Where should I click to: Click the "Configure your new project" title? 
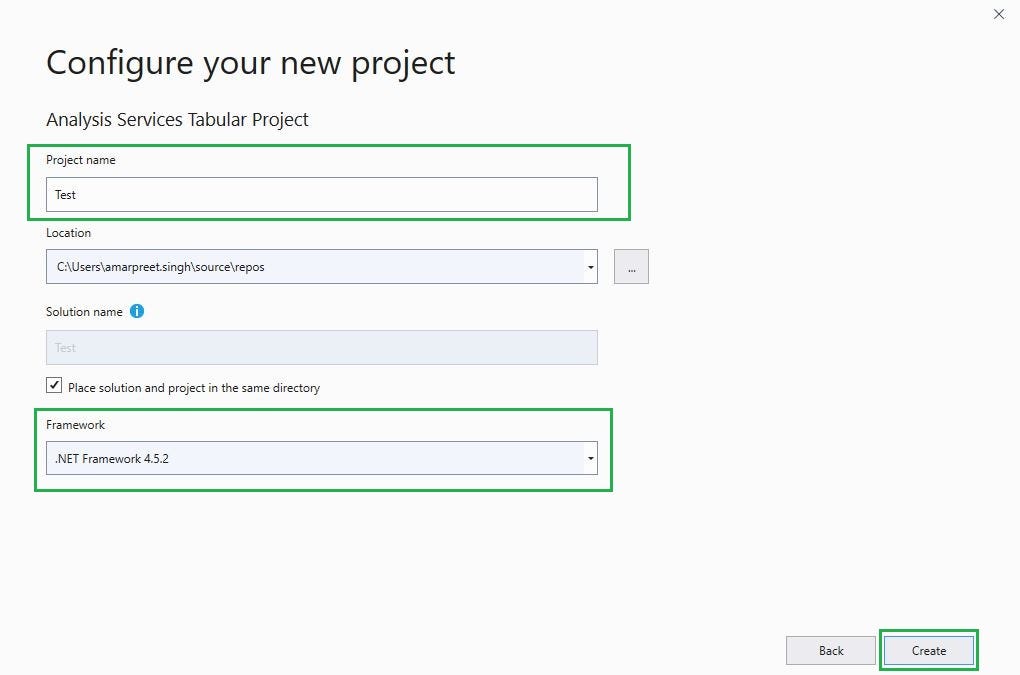(250, 62)
